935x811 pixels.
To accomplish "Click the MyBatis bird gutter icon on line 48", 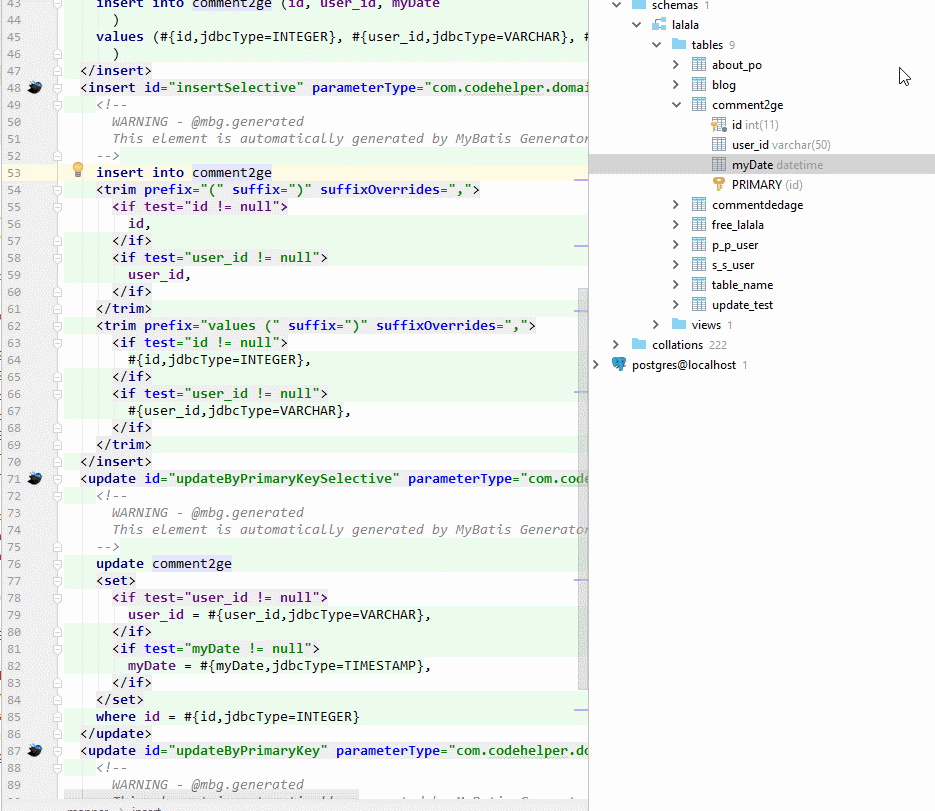I will point(35,87).
